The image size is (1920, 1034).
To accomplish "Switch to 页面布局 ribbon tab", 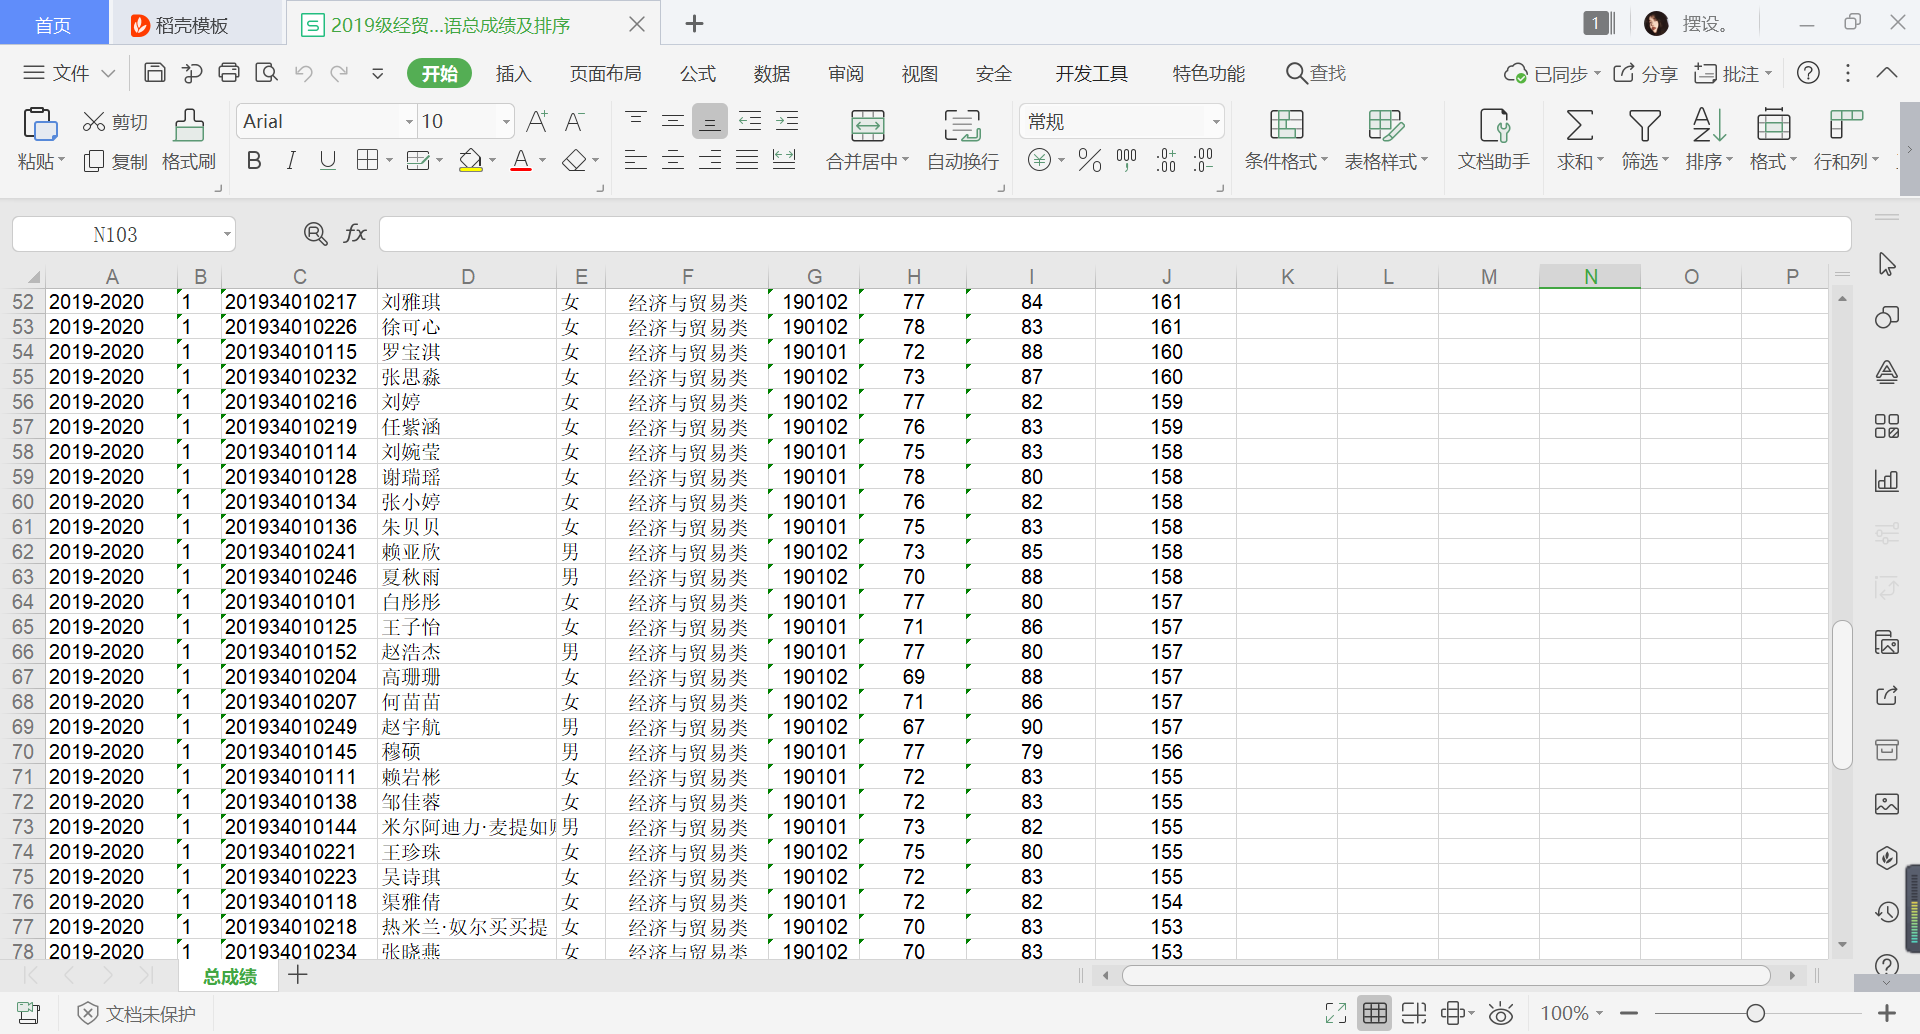I will pyautogui.click(x=605, y=73).
